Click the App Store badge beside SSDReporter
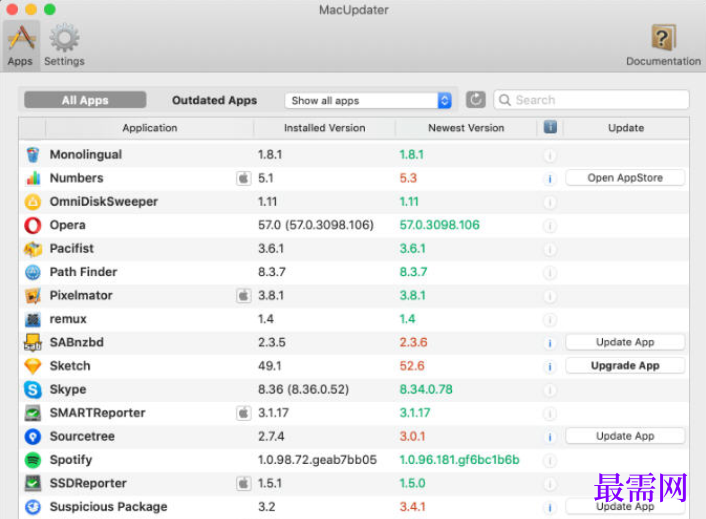The image size is (706, 519). [244, 483]
